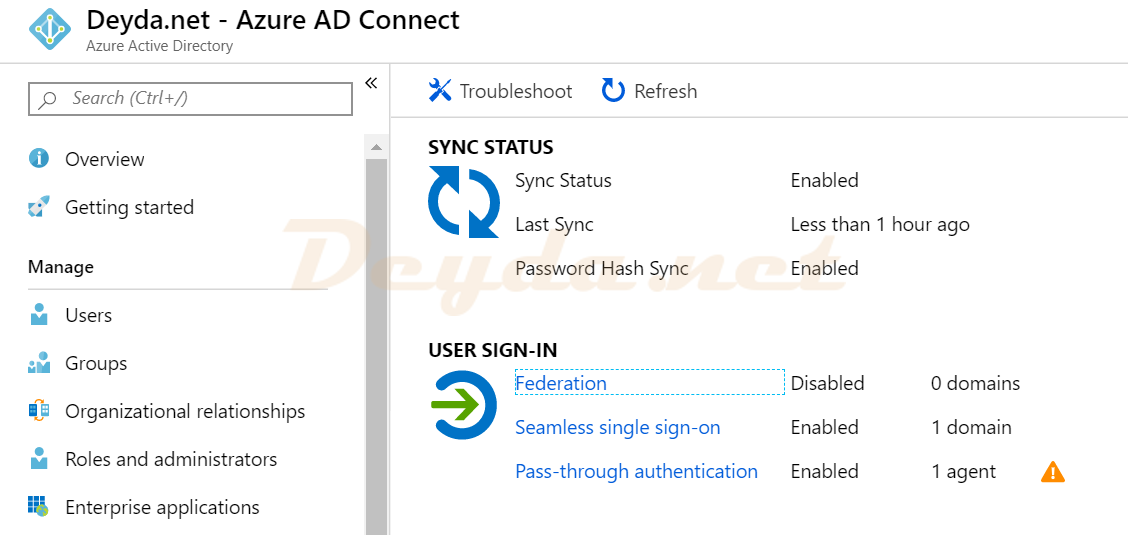The image size is (1128, 535).
Task: Click into the Search (Ctrl+/) field
Action: tap(191, 99)
